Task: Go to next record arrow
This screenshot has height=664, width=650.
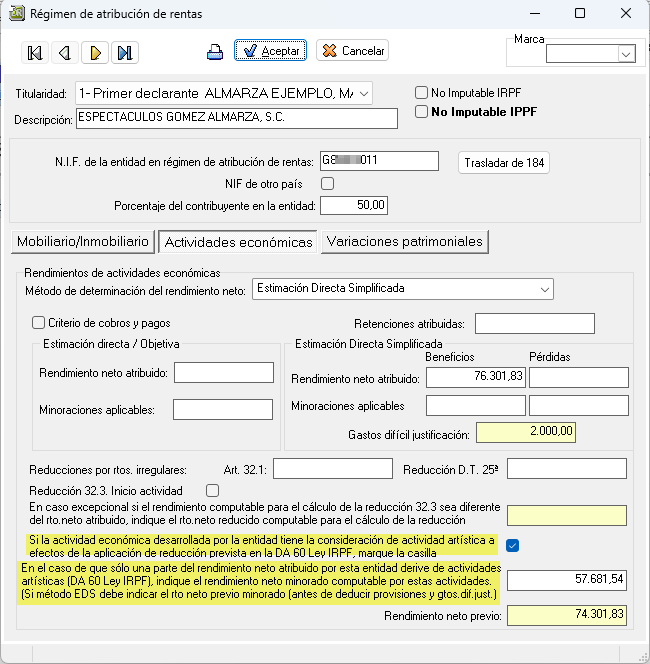Action: click(95, 53)
